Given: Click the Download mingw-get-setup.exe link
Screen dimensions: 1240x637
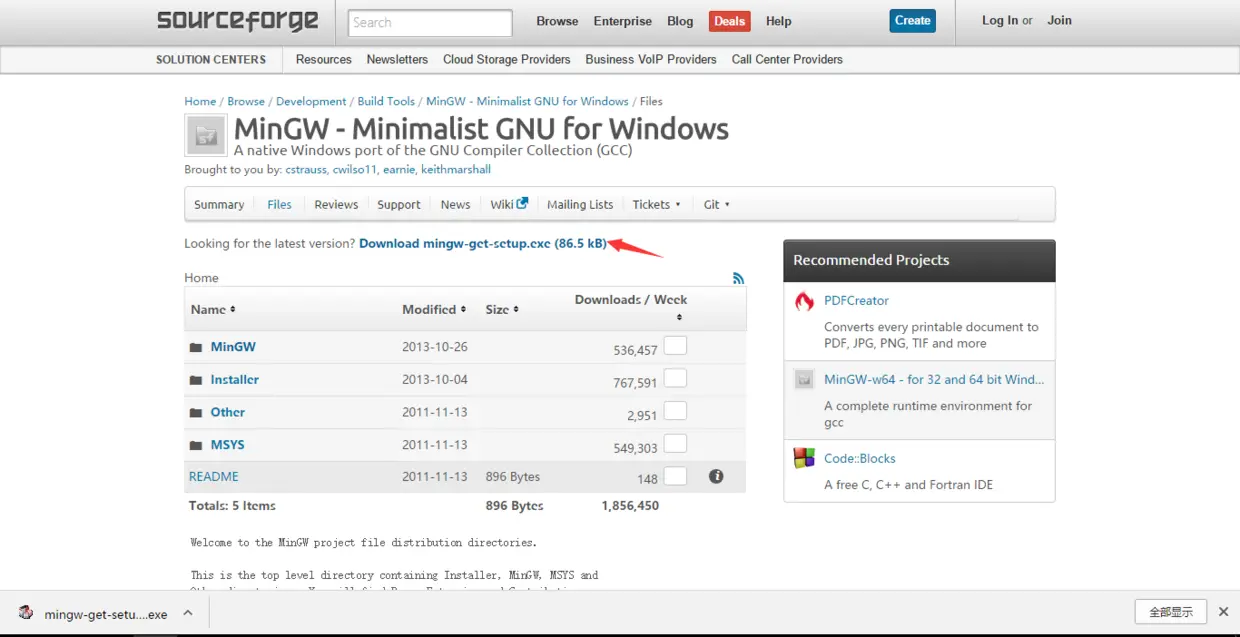Looking at the screenshot, I should pos(483,243).
